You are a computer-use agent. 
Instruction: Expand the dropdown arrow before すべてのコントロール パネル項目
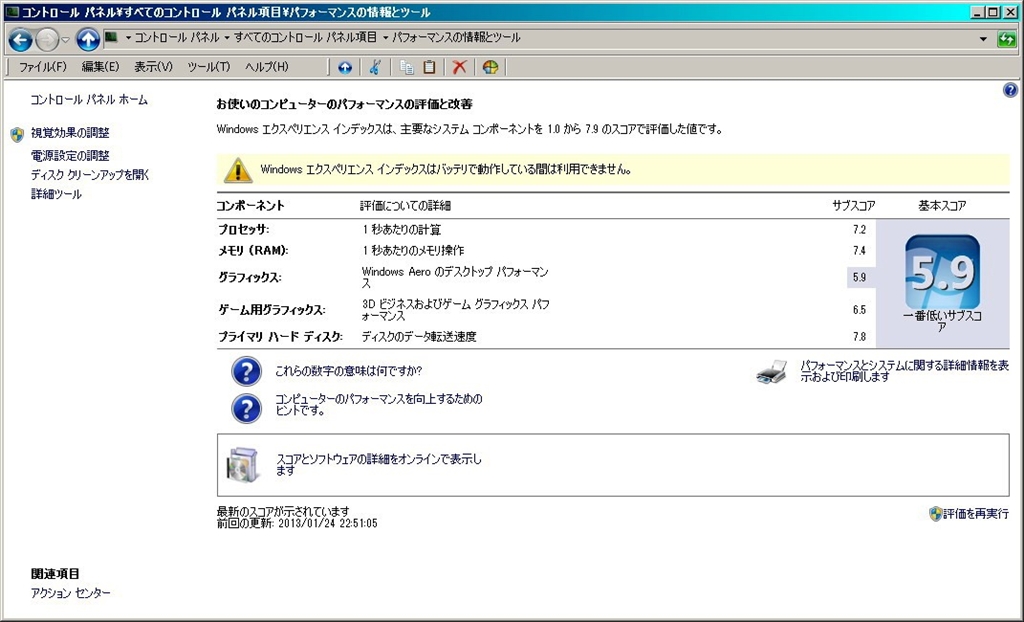point(227,38)
